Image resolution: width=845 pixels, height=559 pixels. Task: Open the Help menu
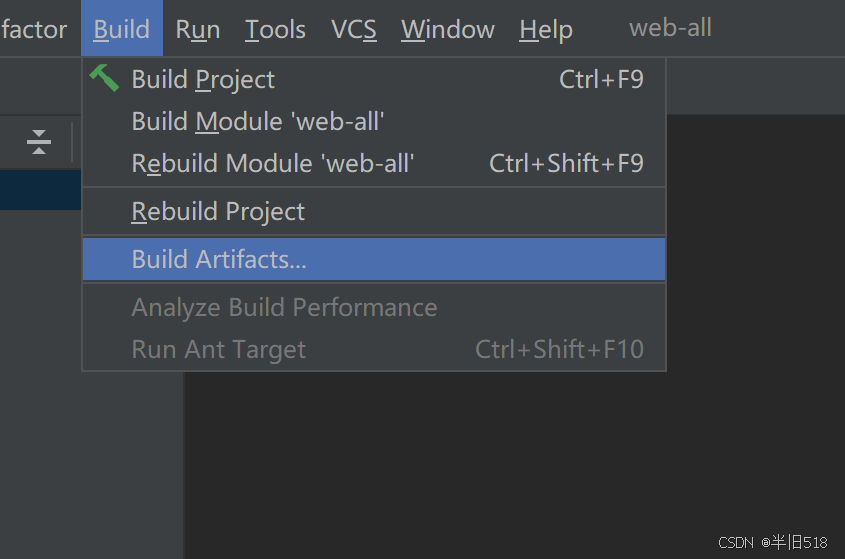click(x=546, y=29)
